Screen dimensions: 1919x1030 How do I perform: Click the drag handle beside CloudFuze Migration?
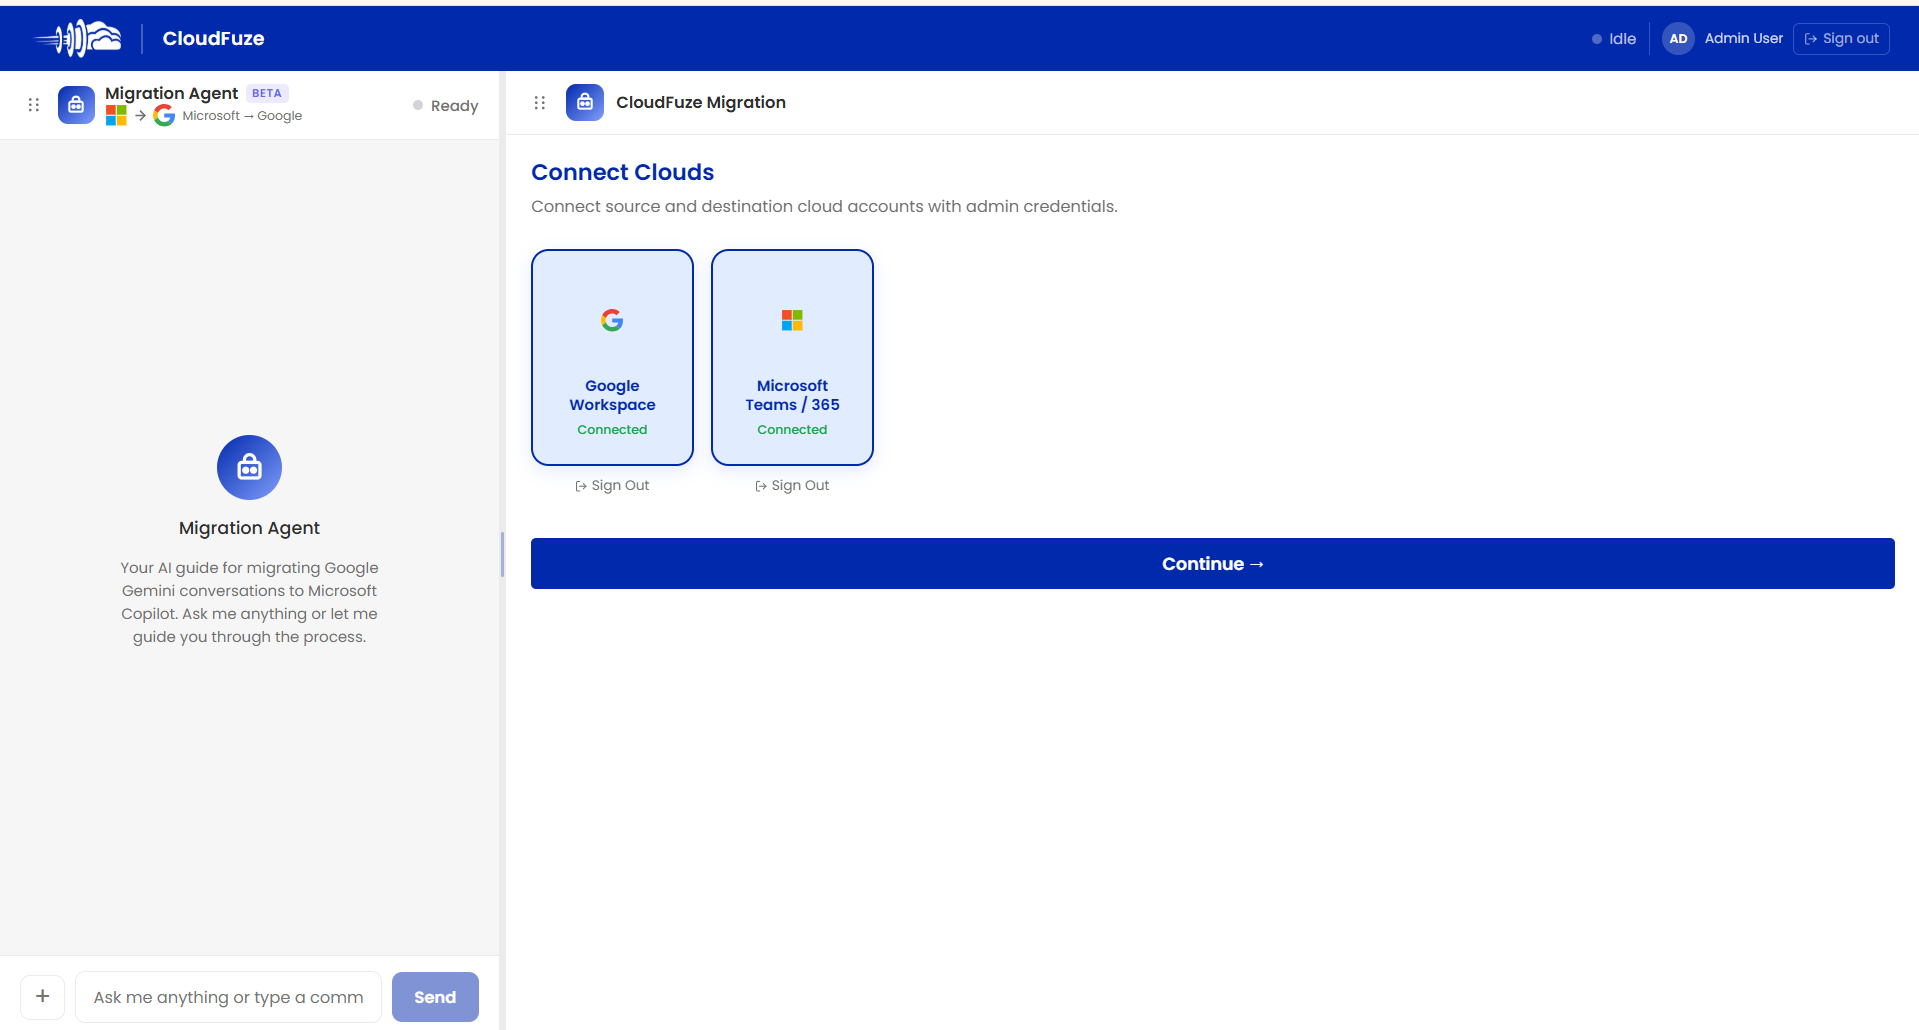(x=540, y=103)
